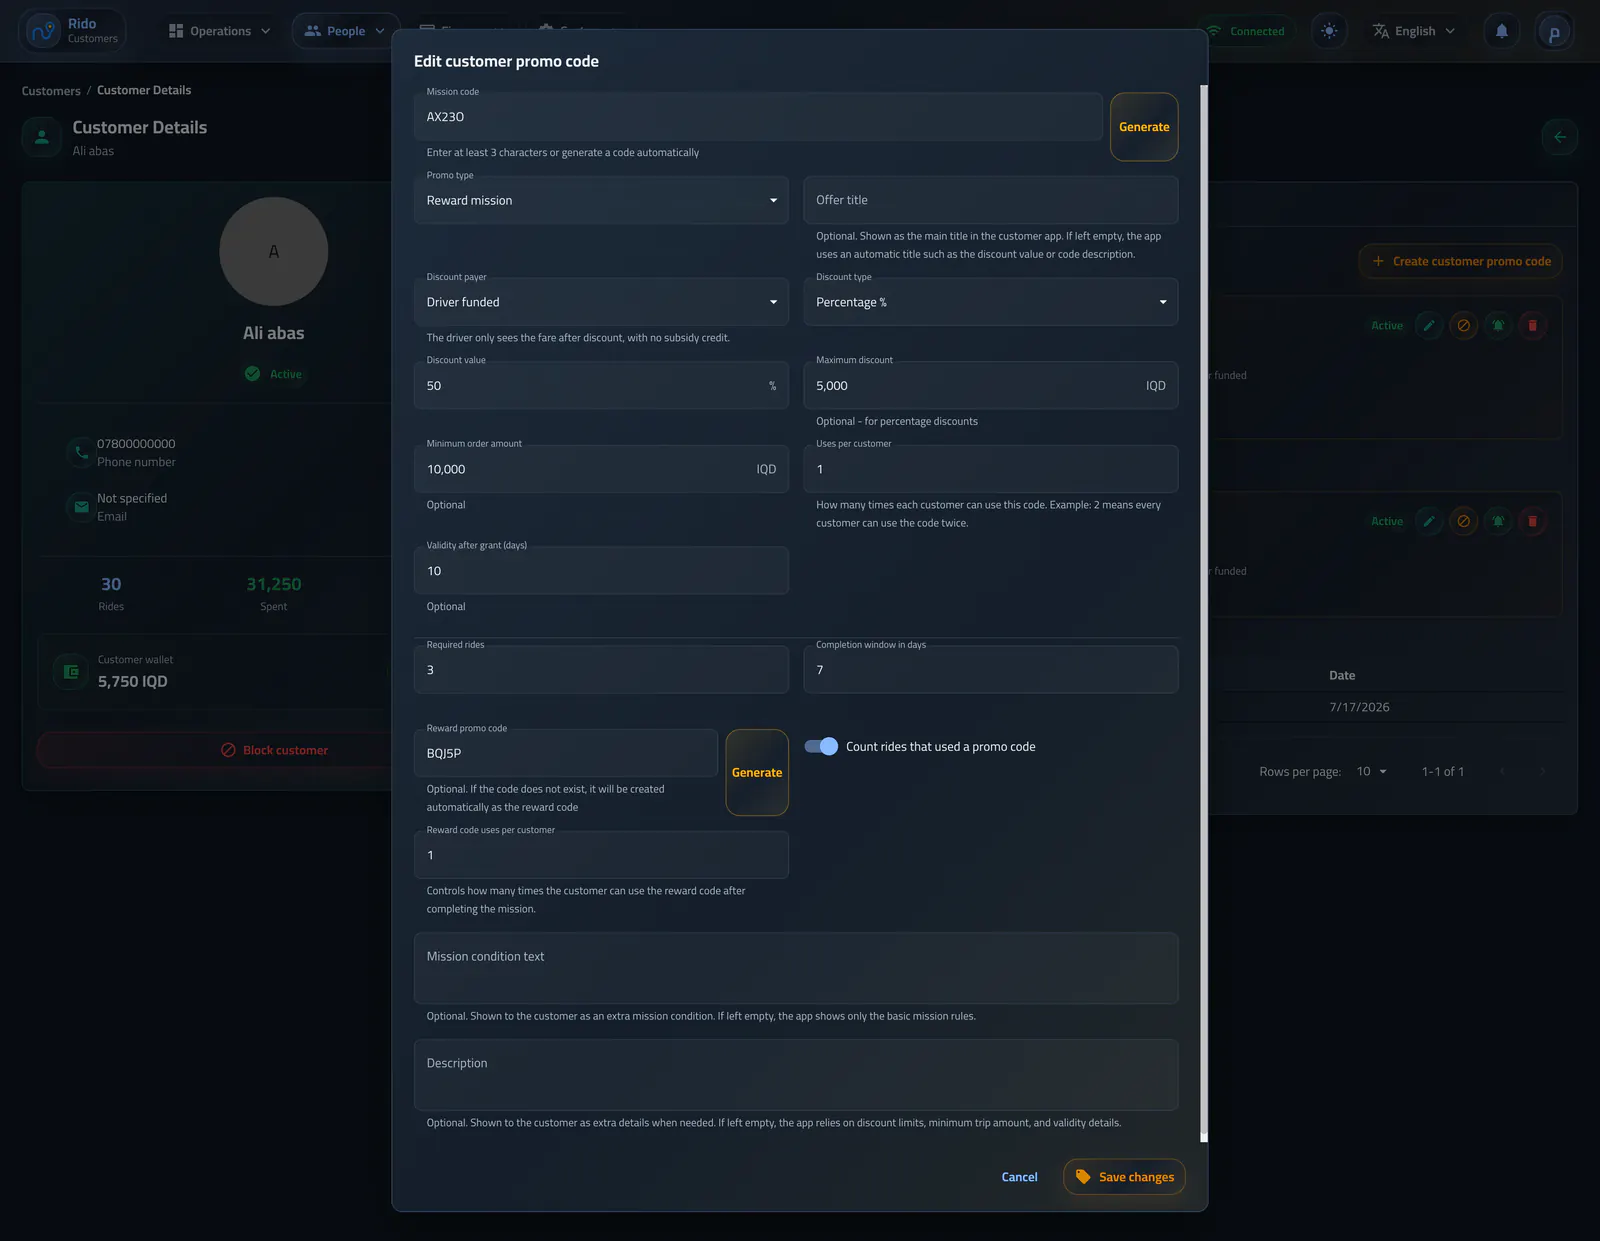Toggle the light/dark theme sun icon
Screen dimensions: 1600x1241
1329,31
